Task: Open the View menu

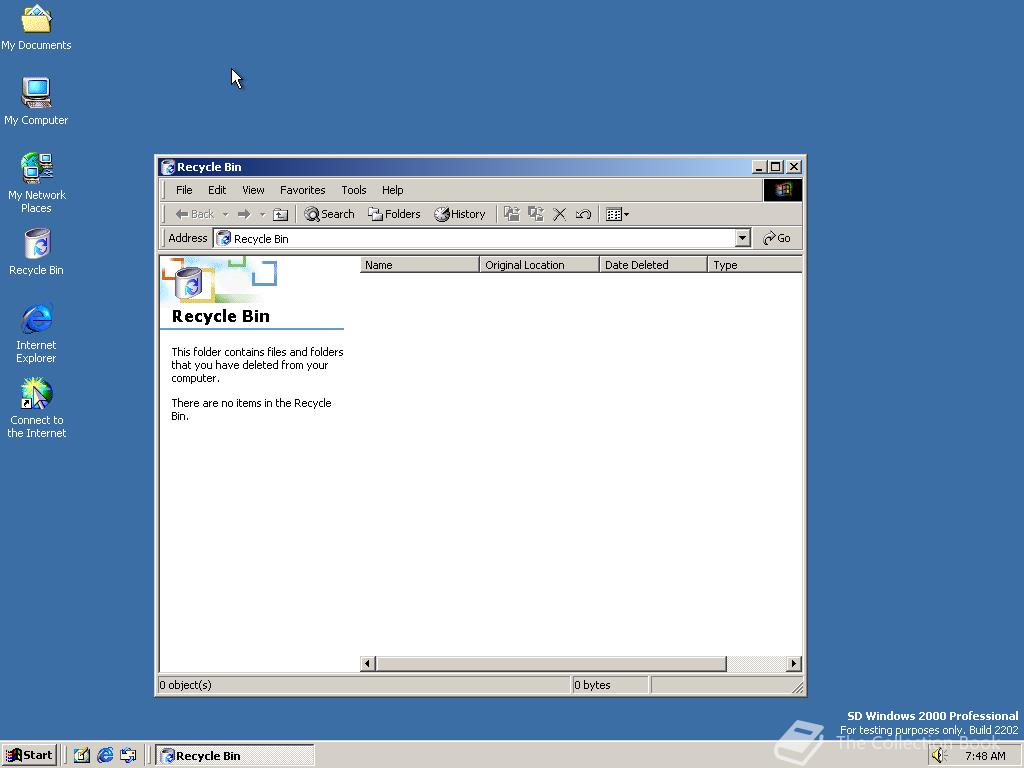Action: point(253,190)
